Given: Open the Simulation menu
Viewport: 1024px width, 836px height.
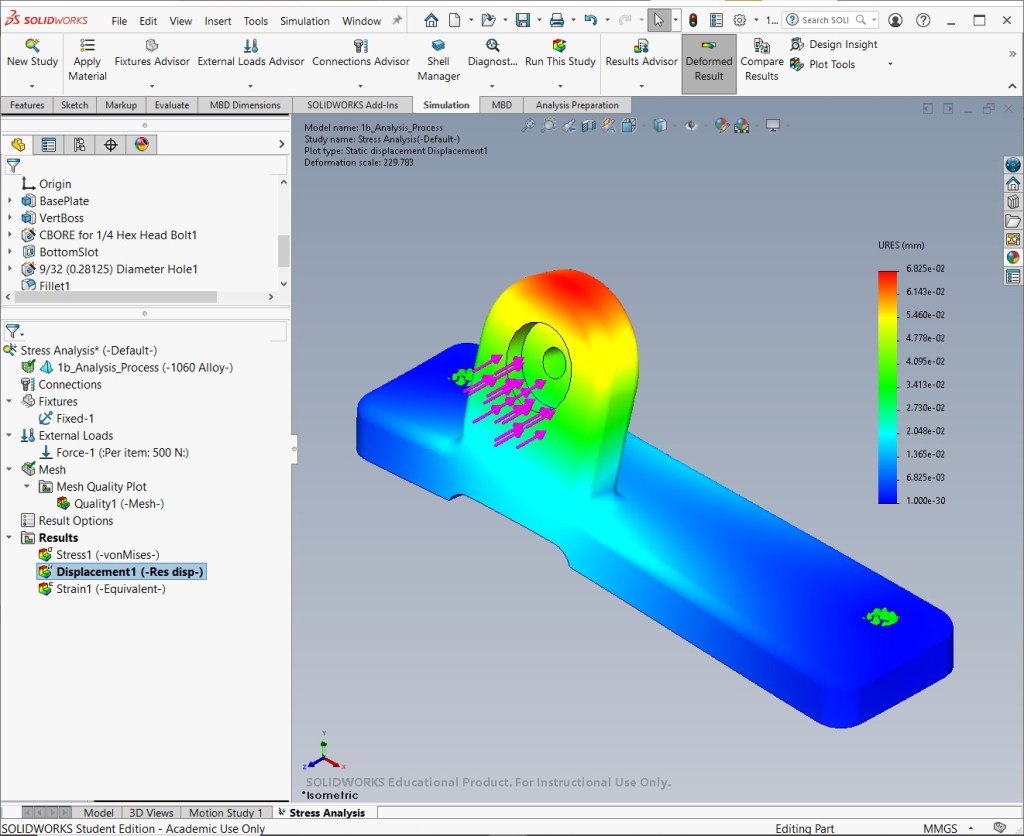Looking at the screenshot, I should coord(304,21).
